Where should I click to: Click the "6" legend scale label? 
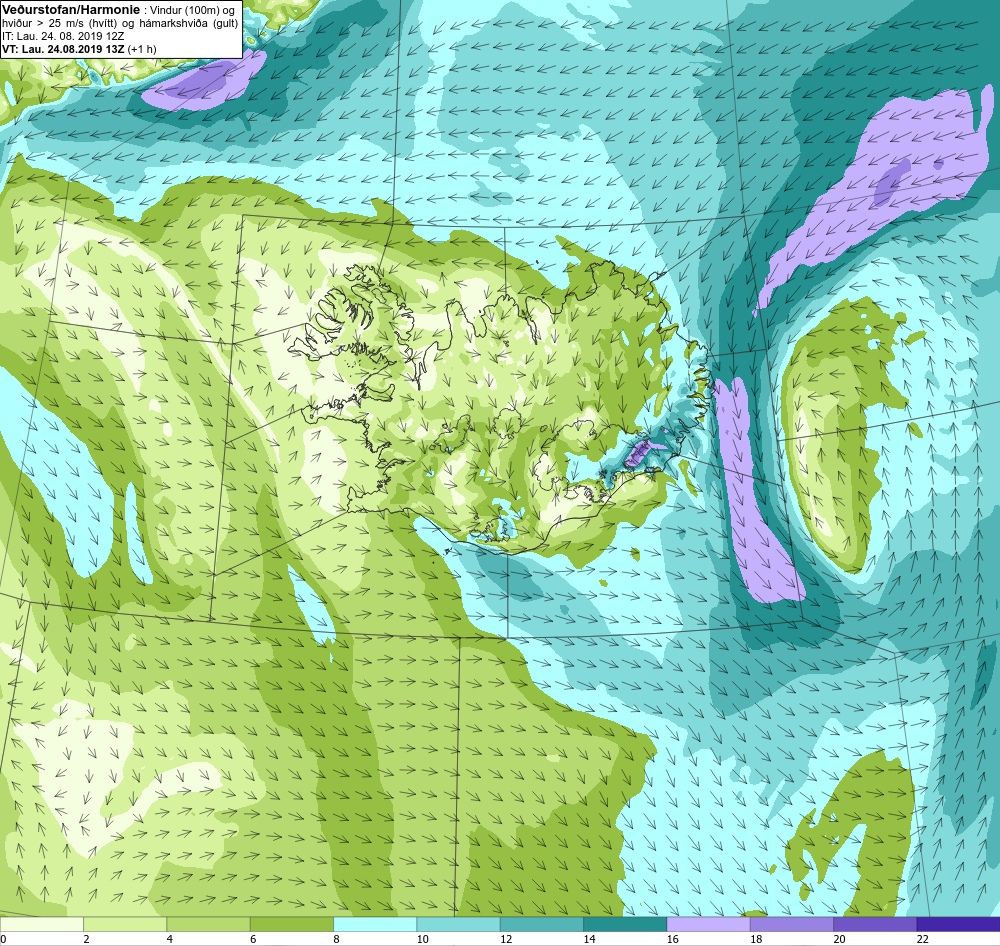253,939
